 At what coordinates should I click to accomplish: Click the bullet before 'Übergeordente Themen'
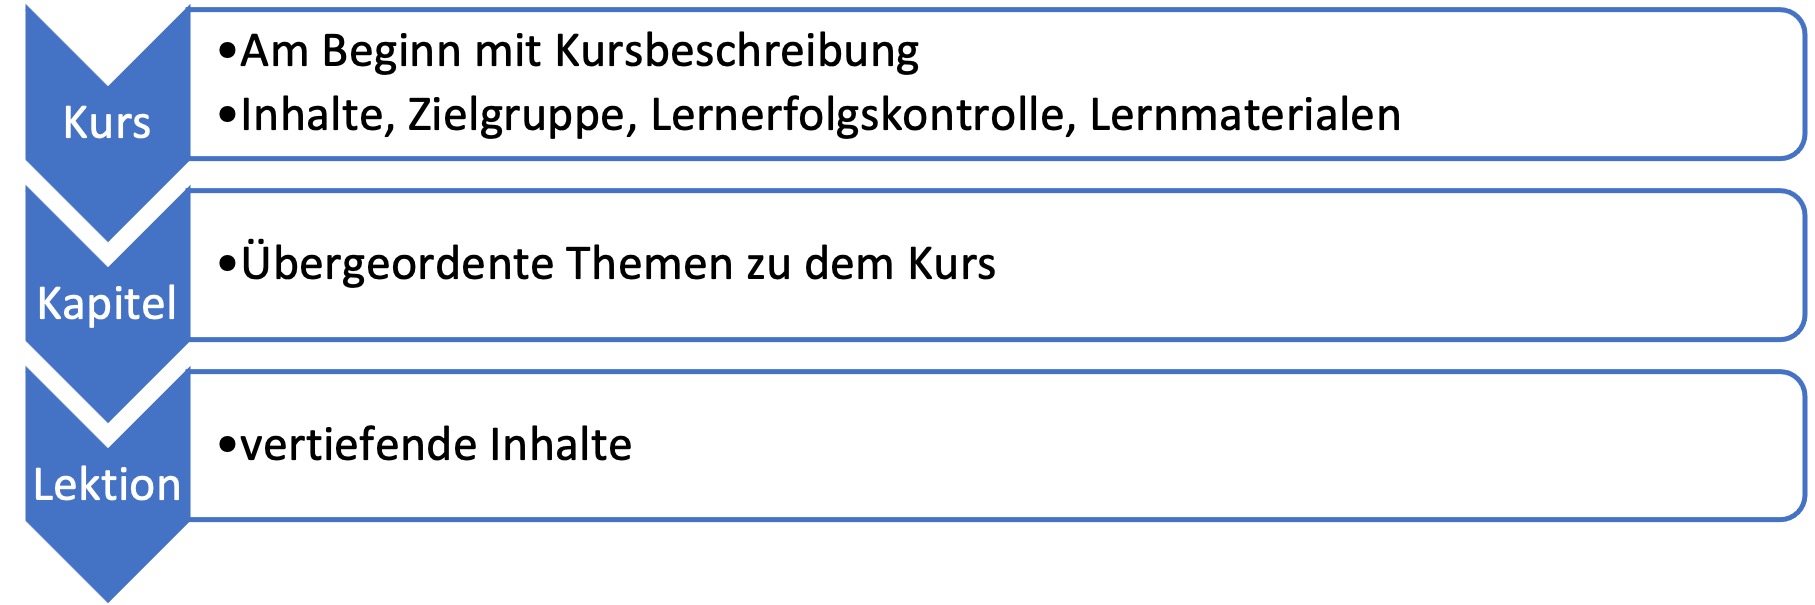(228, 265)
